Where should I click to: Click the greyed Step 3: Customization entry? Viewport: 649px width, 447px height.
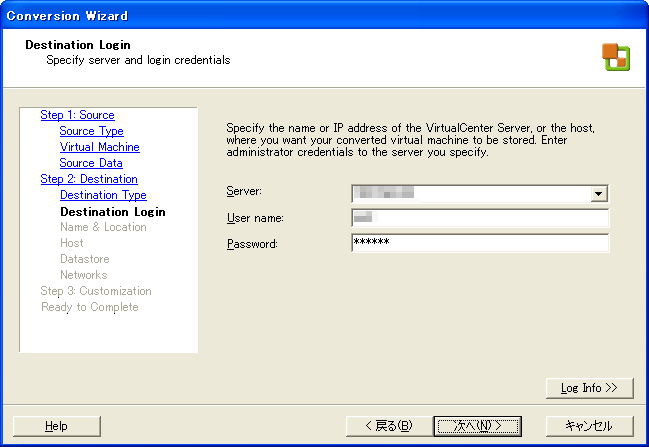pos(96,291)
